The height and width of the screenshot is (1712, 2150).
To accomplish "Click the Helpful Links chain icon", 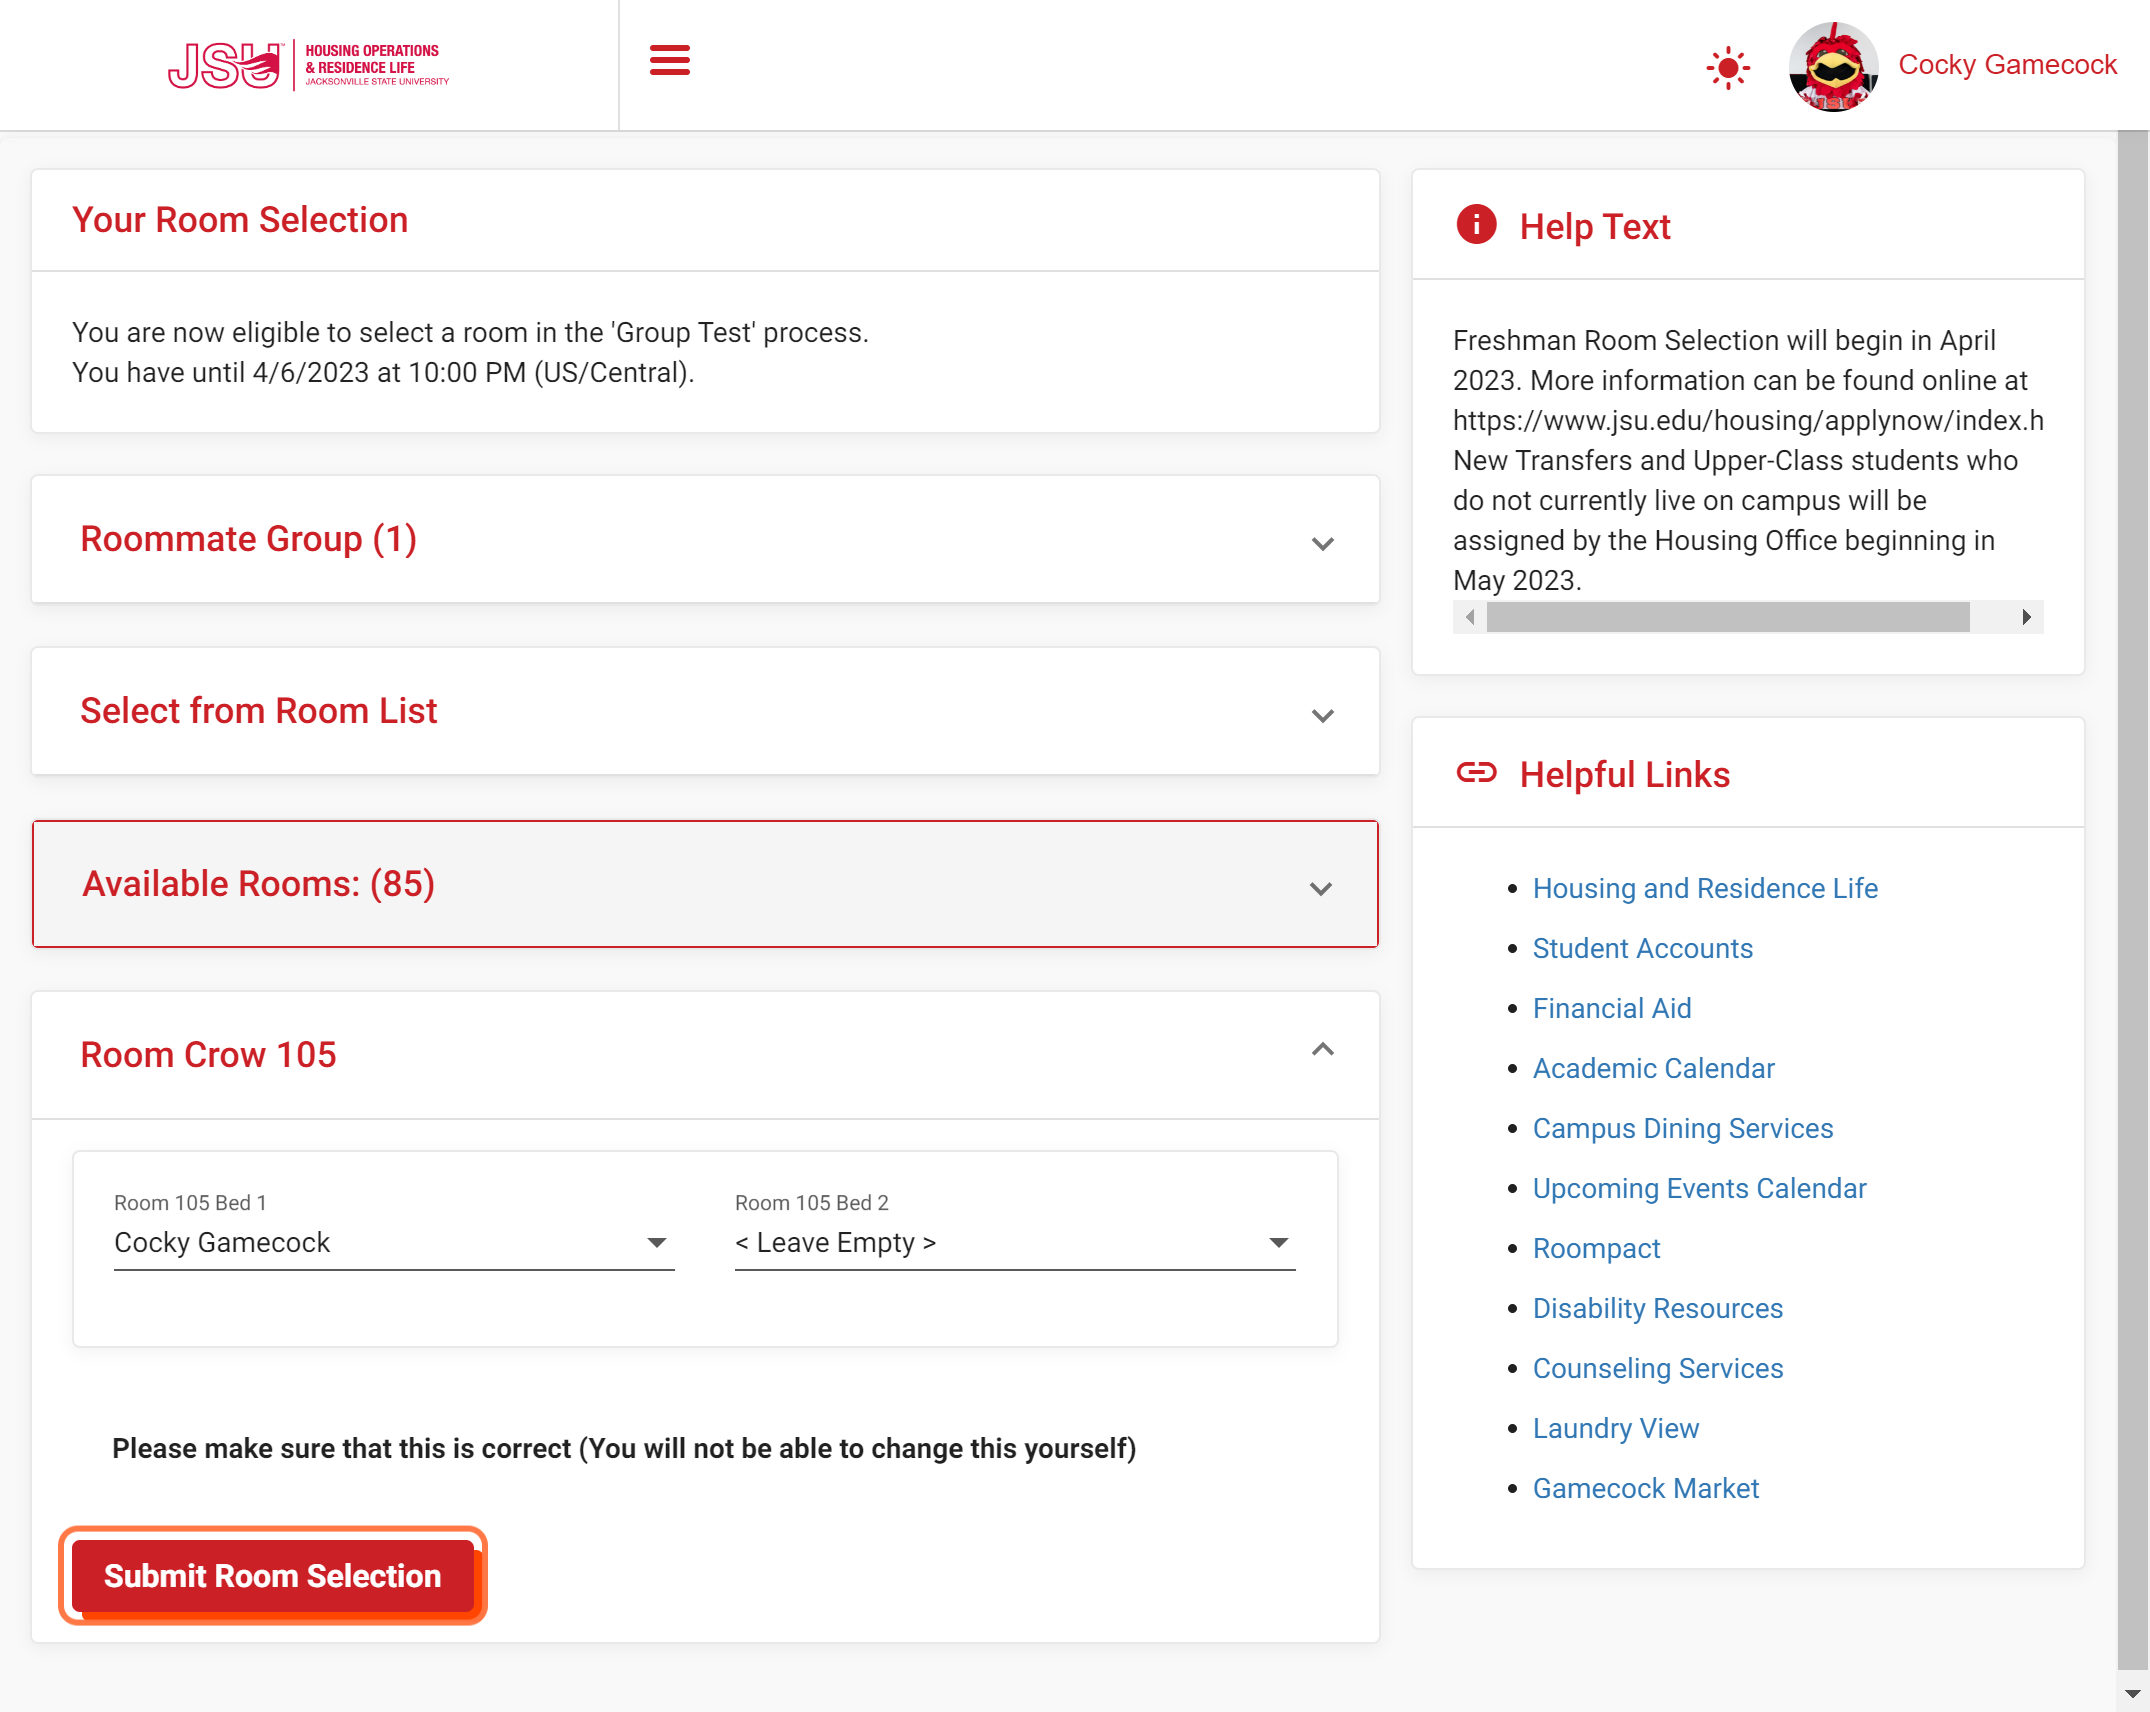I will coord(1476,773).
